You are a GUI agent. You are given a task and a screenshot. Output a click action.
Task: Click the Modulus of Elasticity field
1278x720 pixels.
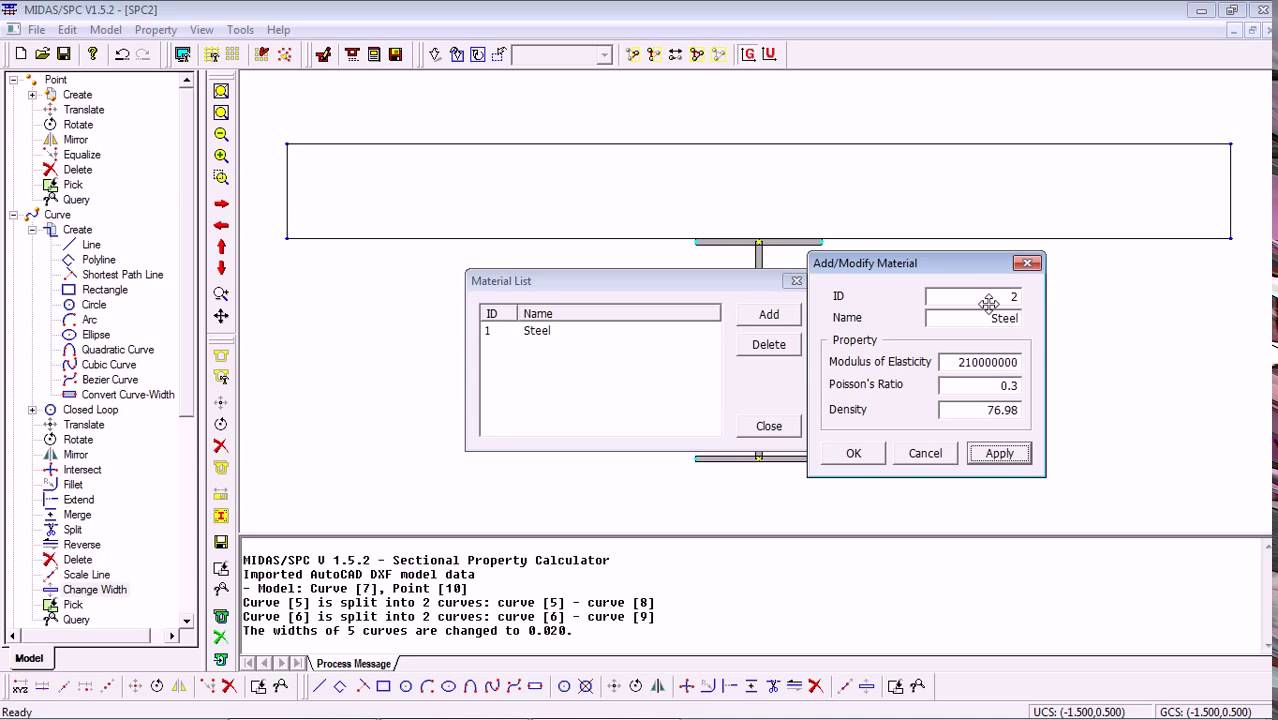point(980,363)
